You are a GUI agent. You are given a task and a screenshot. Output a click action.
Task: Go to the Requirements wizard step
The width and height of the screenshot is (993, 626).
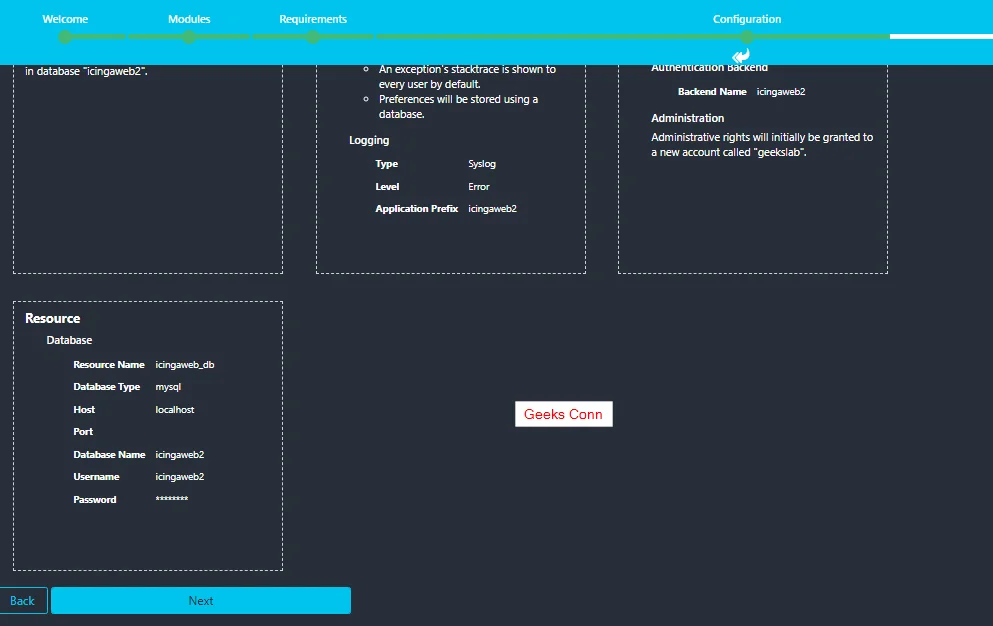(313, 18)
